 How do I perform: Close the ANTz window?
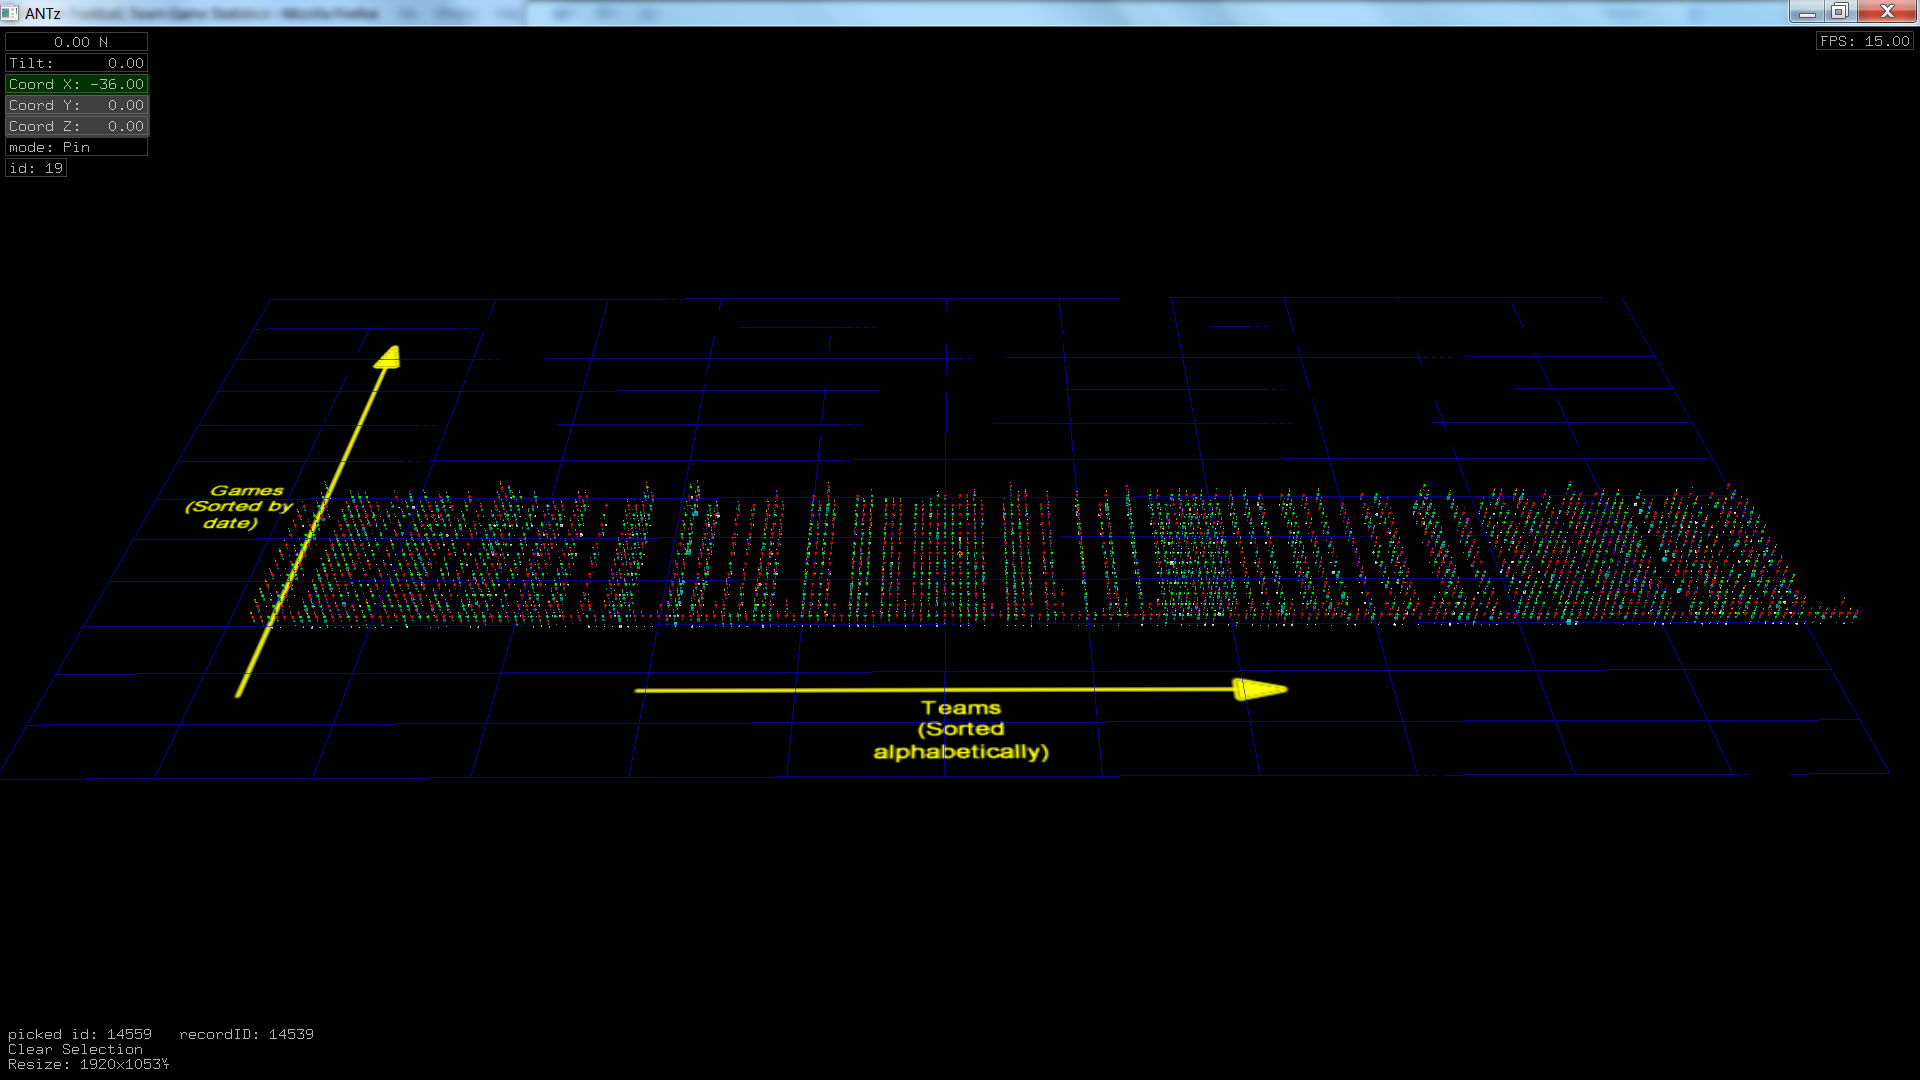pos(1887,12)
